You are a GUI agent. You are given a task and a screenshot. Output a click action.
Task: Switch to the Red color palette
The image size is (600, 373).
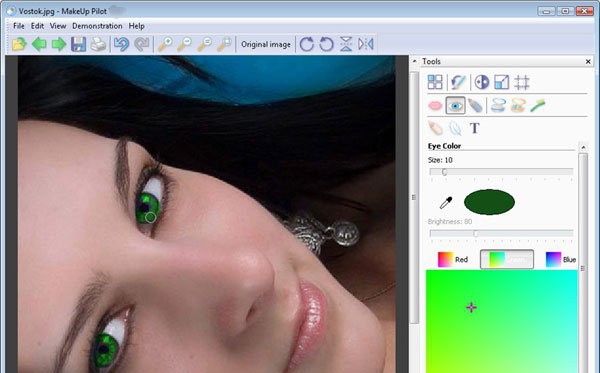click(453, 259)
